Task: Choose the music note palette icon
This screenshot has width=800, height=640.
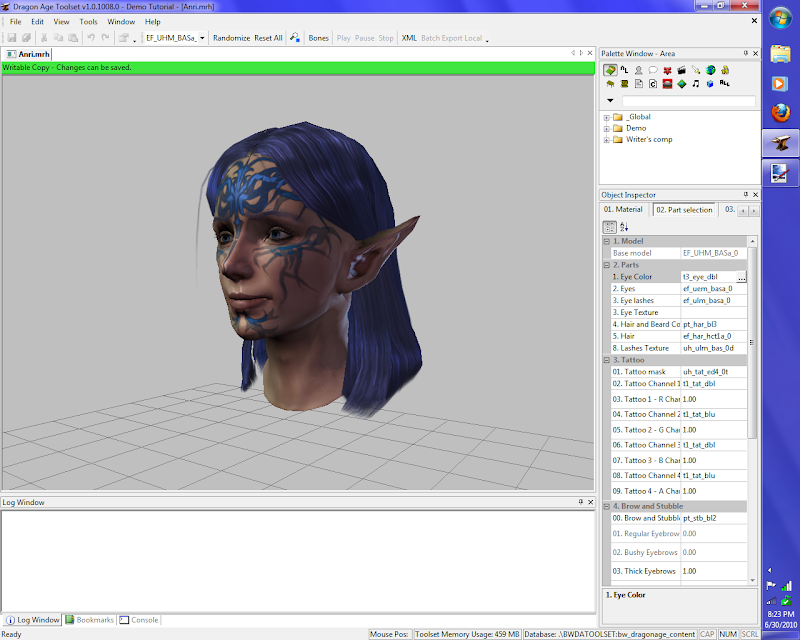Action: point(695,84)
